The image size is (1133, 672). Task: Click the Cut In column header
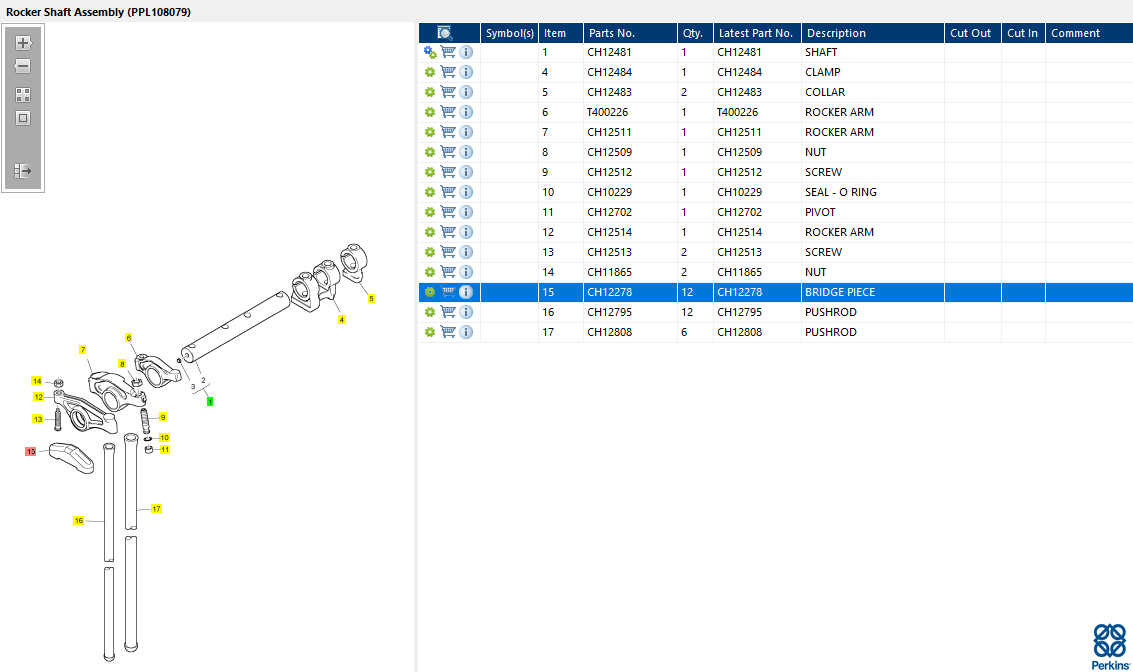(x=1023, y=33)
